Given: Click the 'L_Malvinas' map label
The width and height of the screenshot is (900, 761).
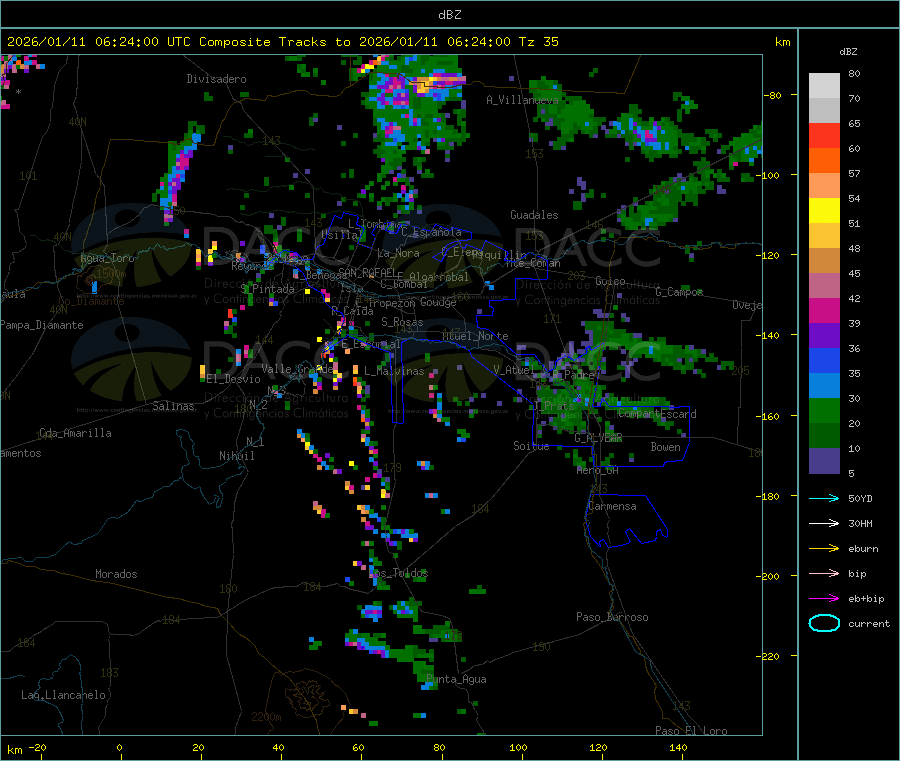Looking at the screenshot, I should (x=394, y=372).
